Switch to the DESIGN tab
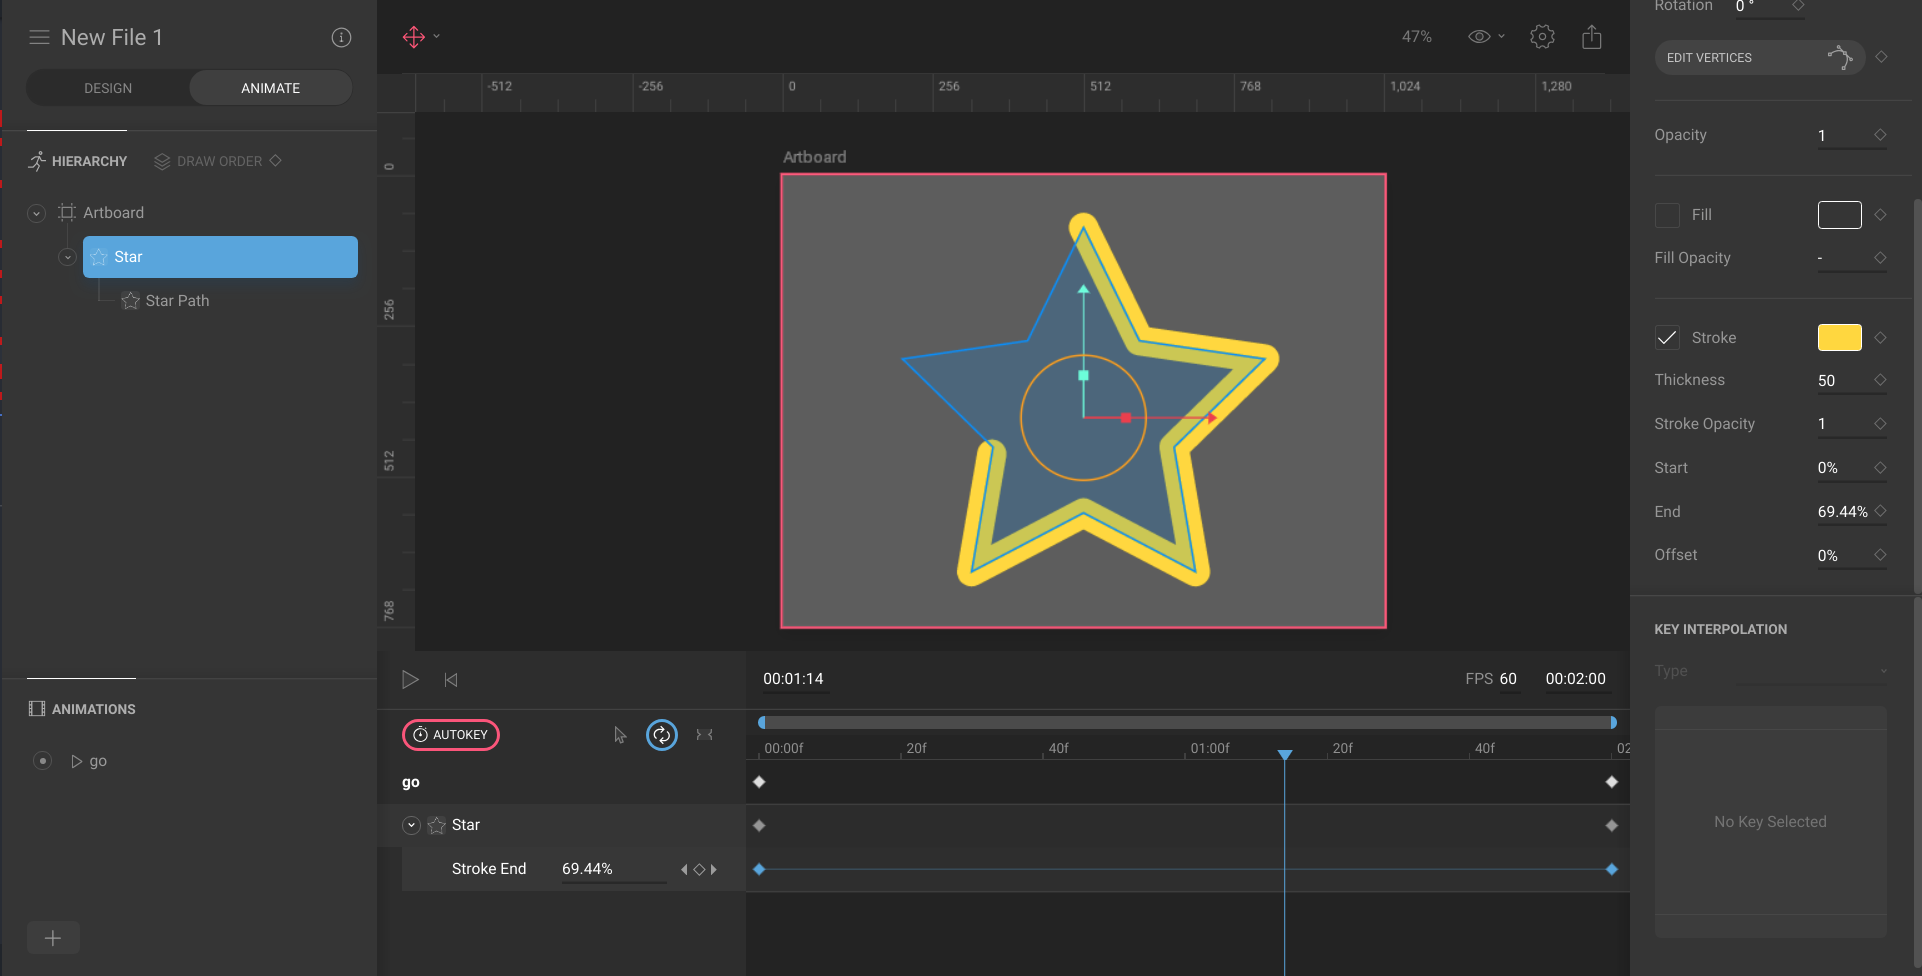 (x=108, y=88)
